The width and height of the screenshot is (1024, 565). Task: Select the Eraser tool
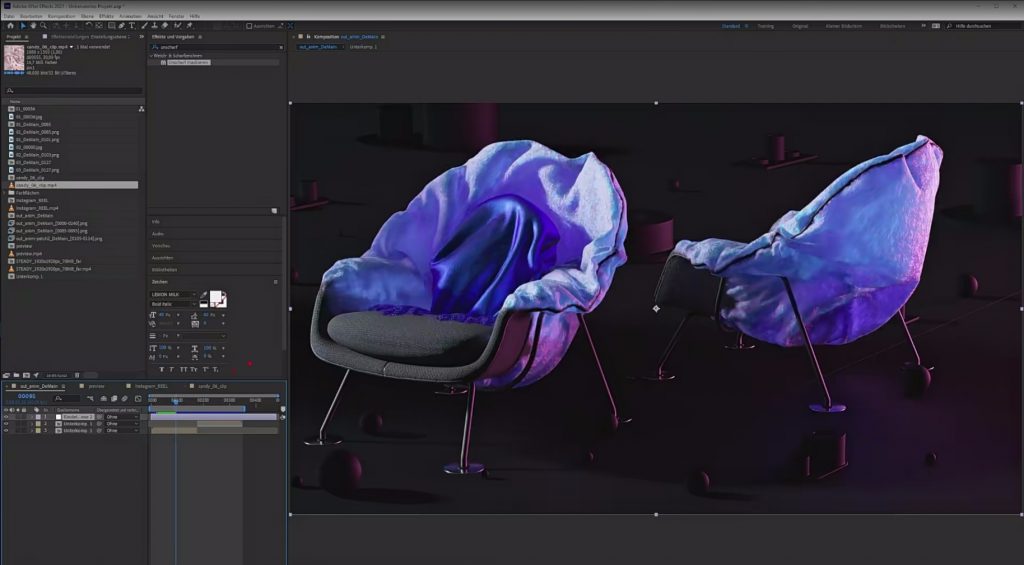[x=165, y=26]
